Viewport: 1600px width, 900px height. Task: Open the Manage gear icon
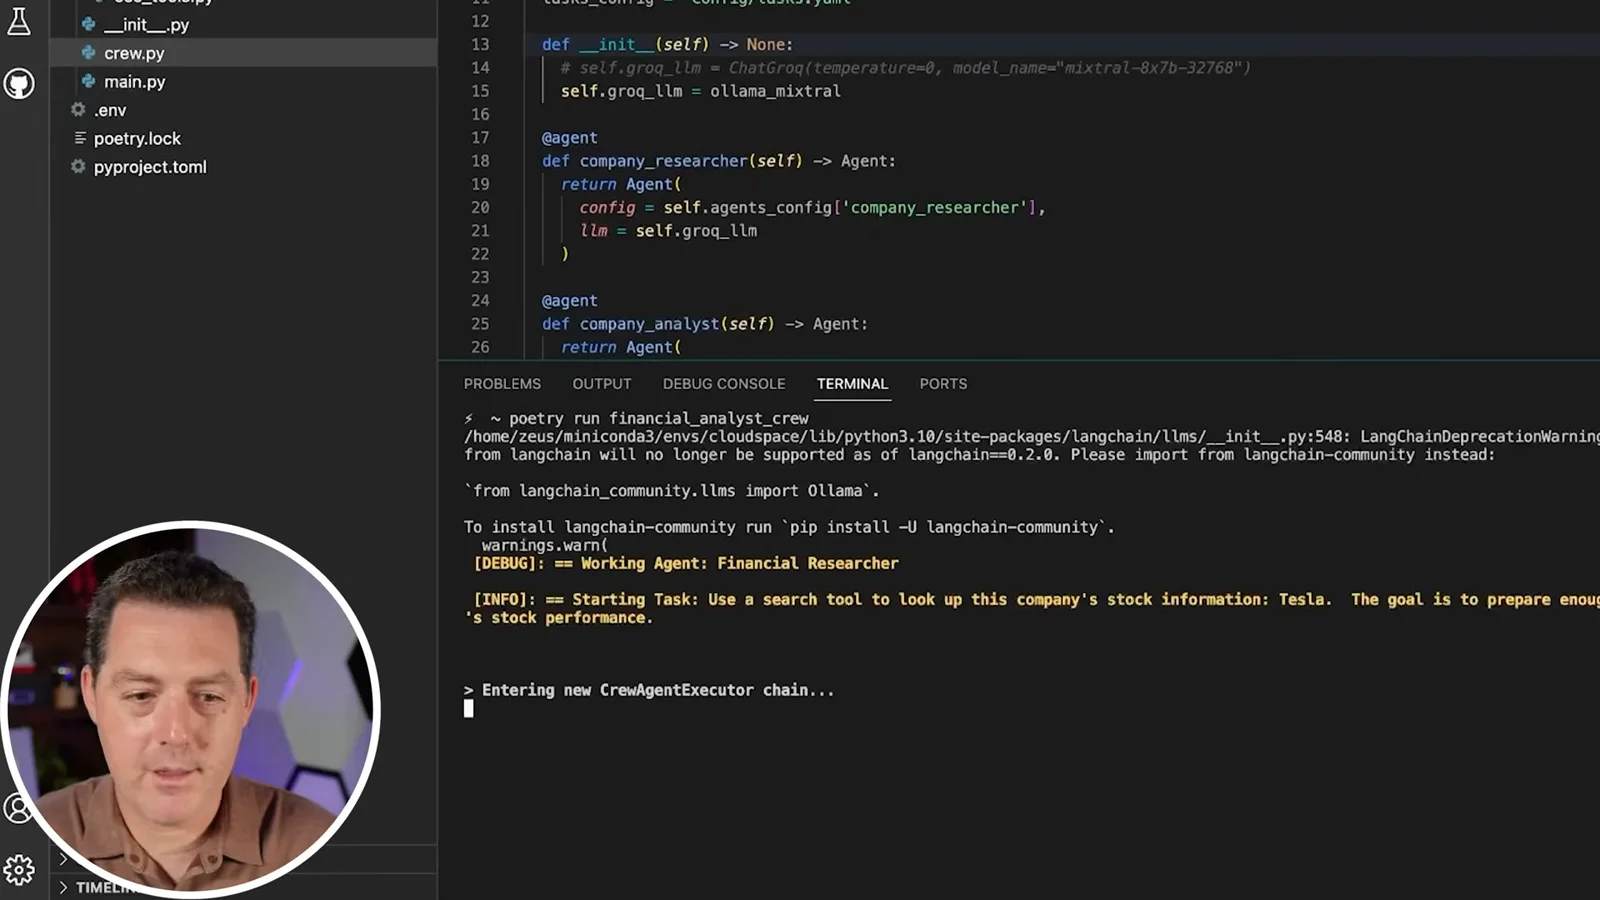click(x=19, y=870)
